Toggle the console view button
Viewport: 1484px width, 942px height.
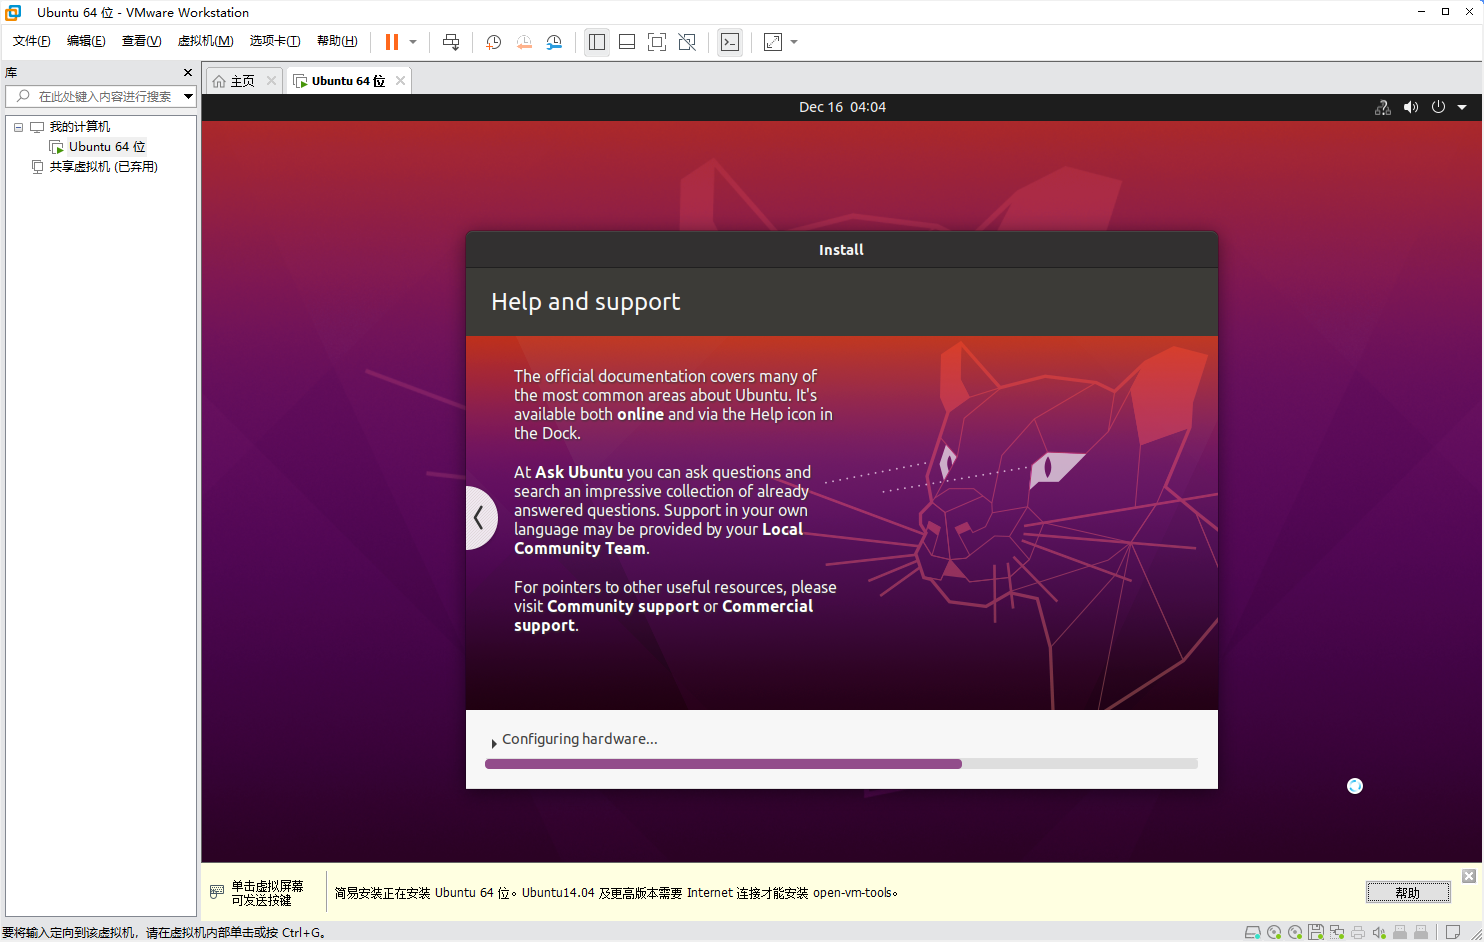(730, 42)
